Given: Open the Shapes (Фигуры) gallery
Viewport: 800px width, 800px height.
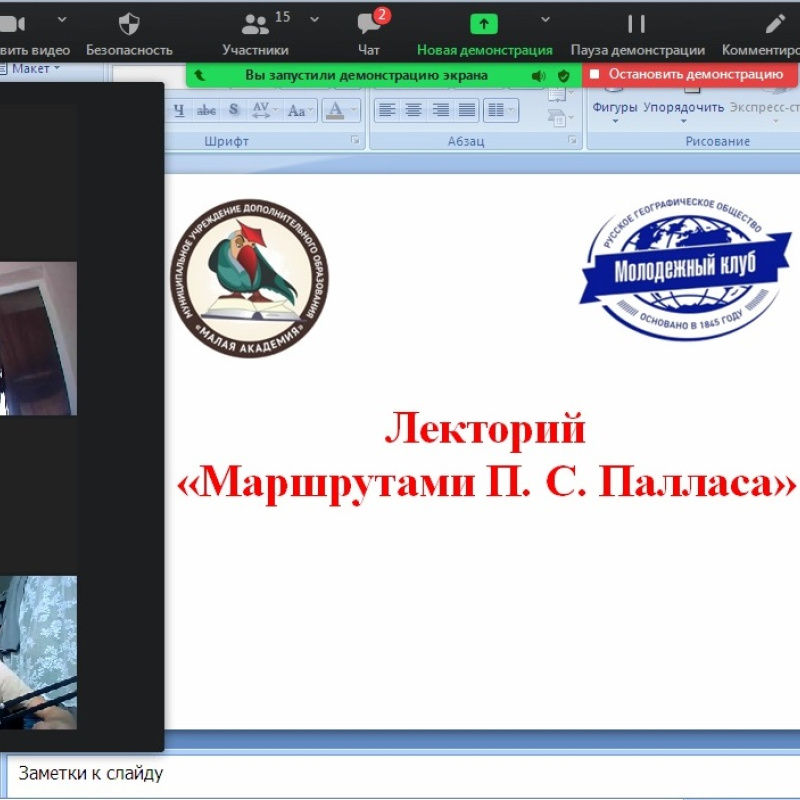Looking at the screenshot, I should pyautogui.click(x=615, y=108).
